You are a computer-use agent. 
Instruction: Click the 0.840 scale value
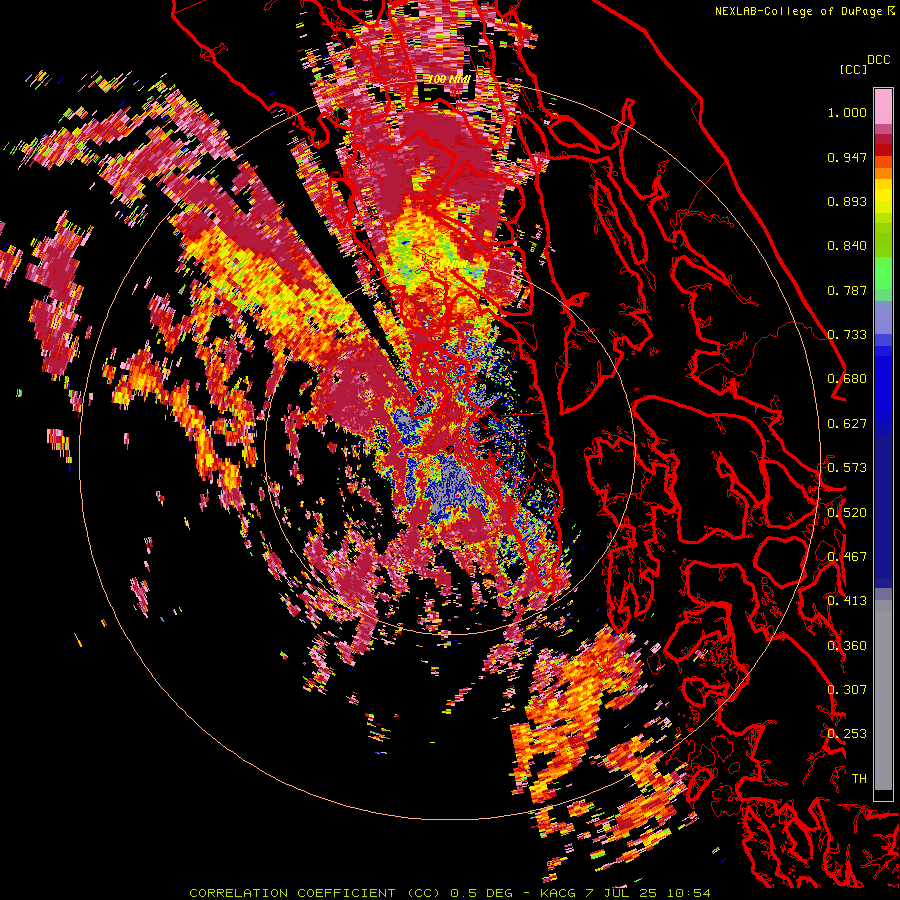point(847,246)
